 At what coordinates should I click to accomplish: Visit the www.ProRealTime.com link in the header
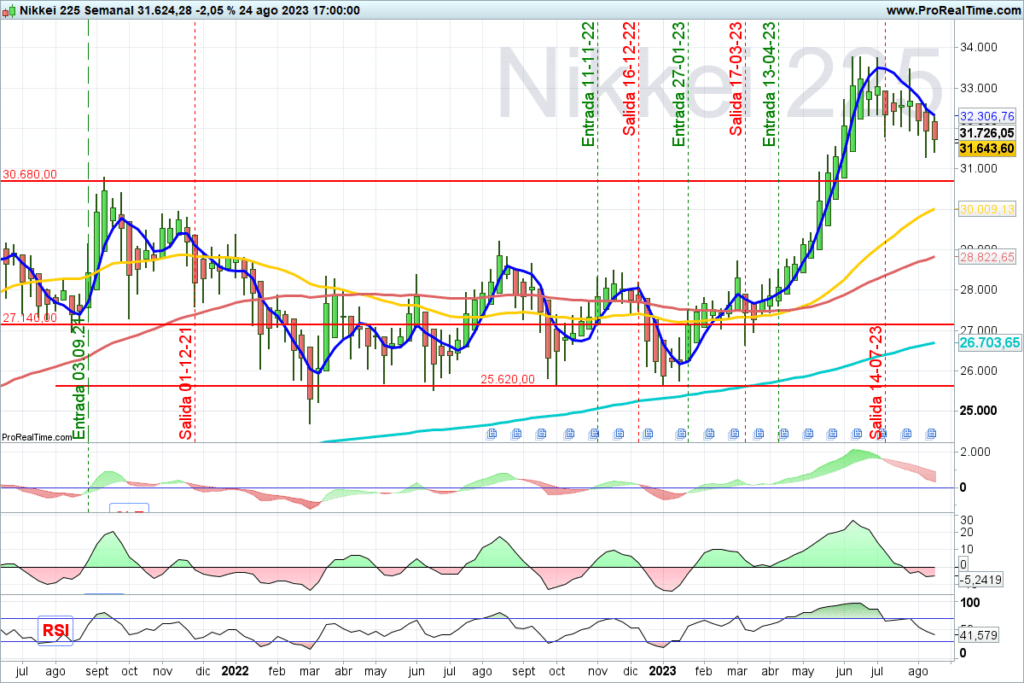click(953, 10)
